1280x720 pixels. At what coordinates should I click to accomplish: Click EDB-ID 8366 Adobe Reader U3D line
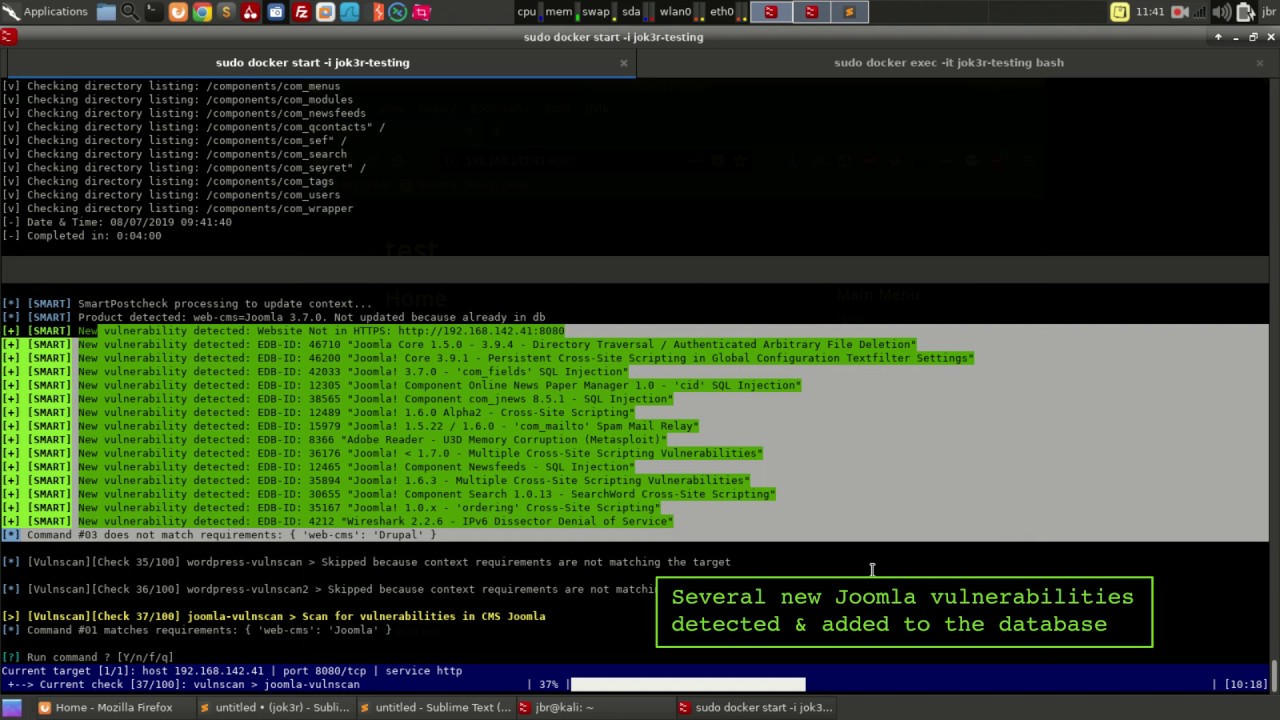(x=334, y=440)
